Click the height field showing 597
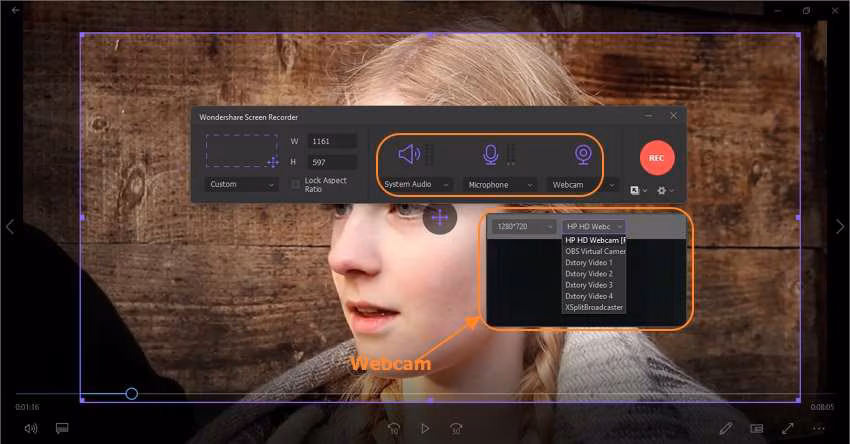The width and height of the screenshot is (850, 444). (332, 162)
